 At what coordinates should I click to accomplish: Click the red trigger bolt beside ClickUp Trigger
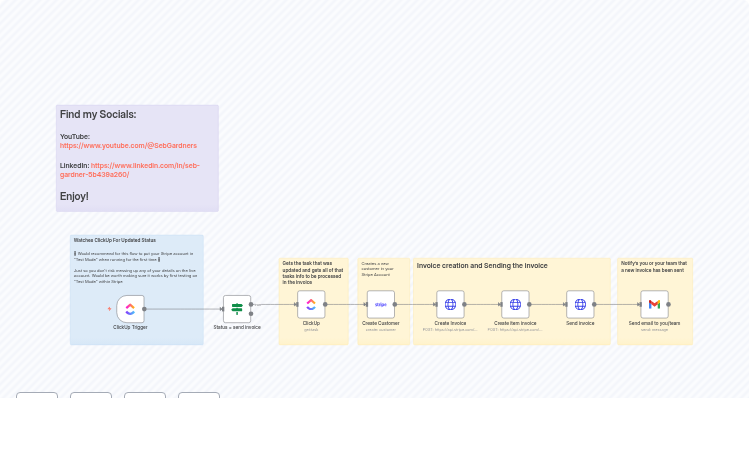pos(109,309)
